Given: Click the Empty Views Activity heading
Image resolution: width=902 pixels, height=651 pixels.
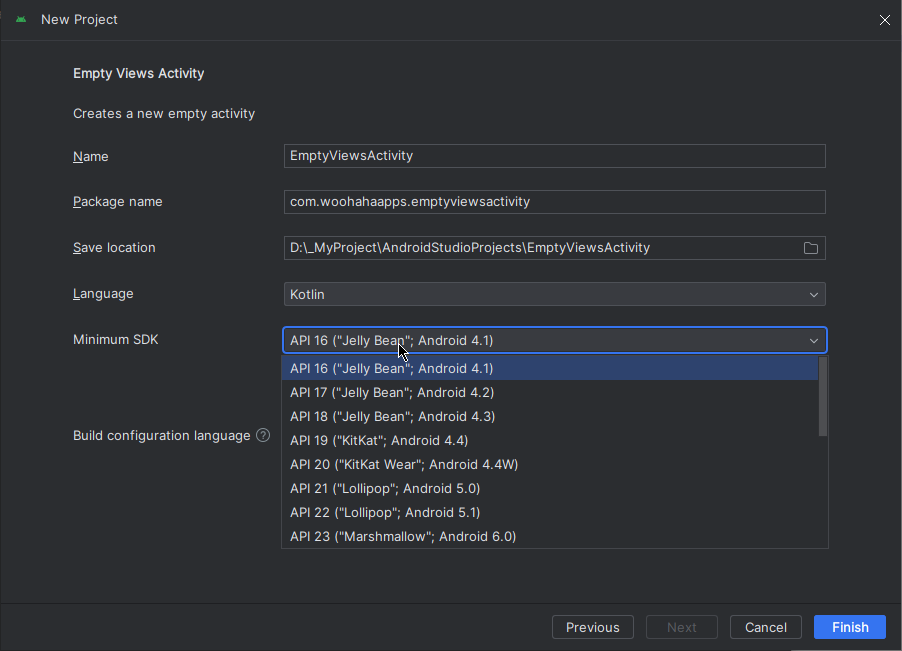Looking at the screenshot, I should coord(139,74).
